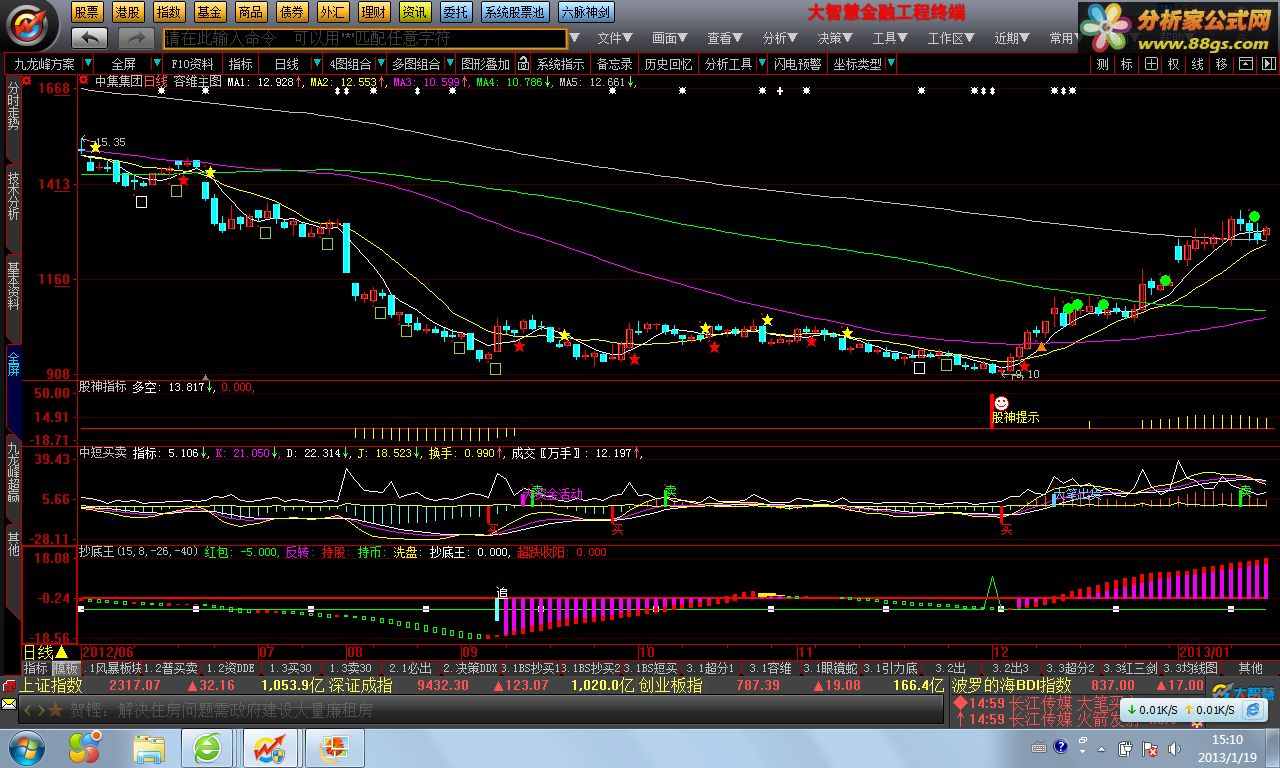Click the 权 adjustment icon

click(1174, 64)
